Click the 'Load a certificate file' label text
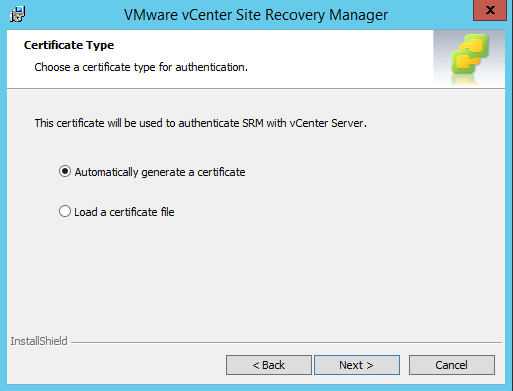Viewport: 513px width, 391px height. pyautogui.click(x=124, y=212)
